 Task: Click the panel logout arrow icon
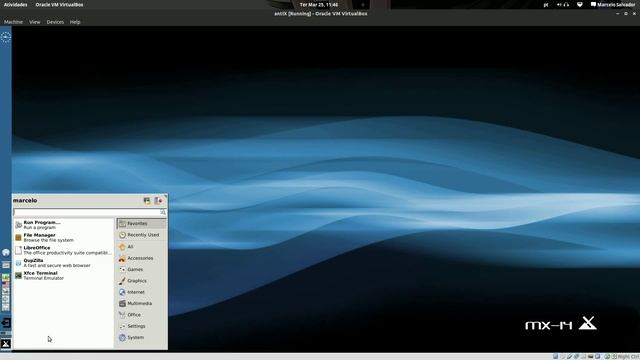[6, 323]
